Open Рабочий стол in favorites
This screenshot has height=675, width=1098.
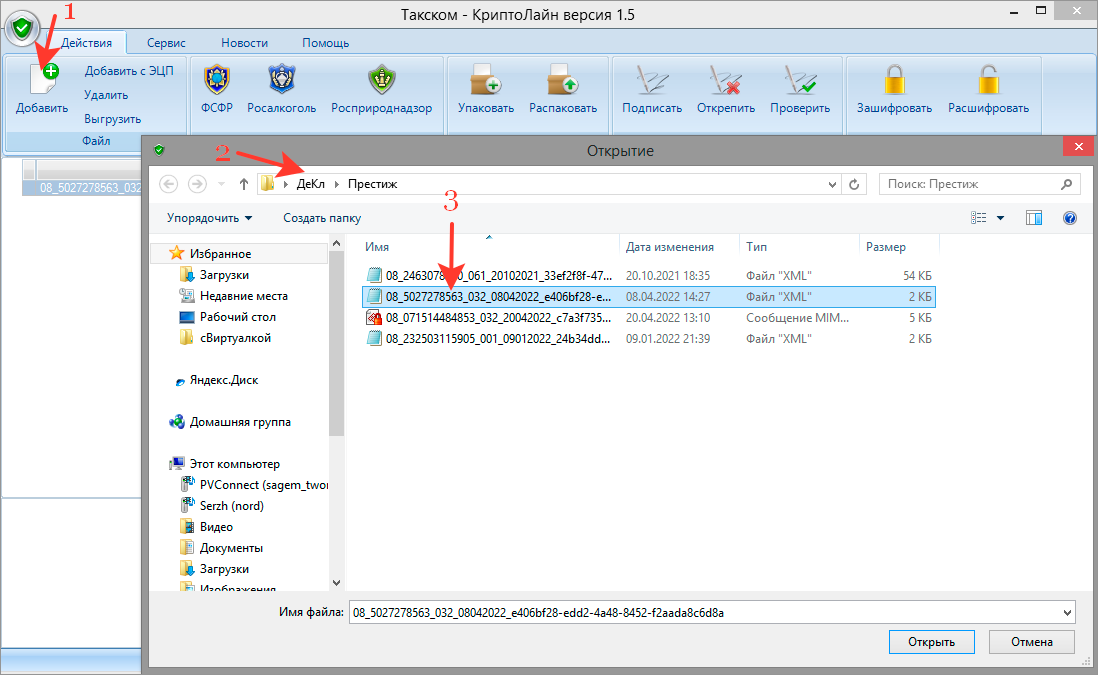[x=228, y=317]
